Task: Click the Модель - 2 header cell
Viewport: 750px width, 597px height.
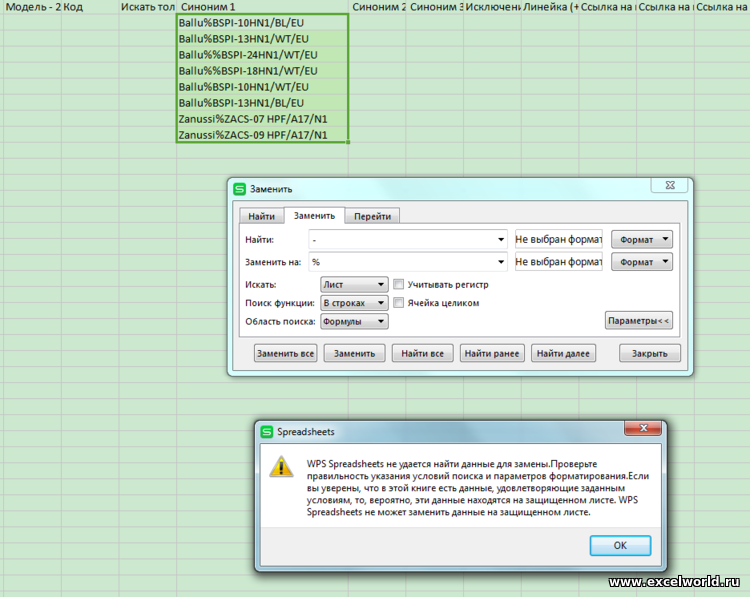Action: [32, 7]
